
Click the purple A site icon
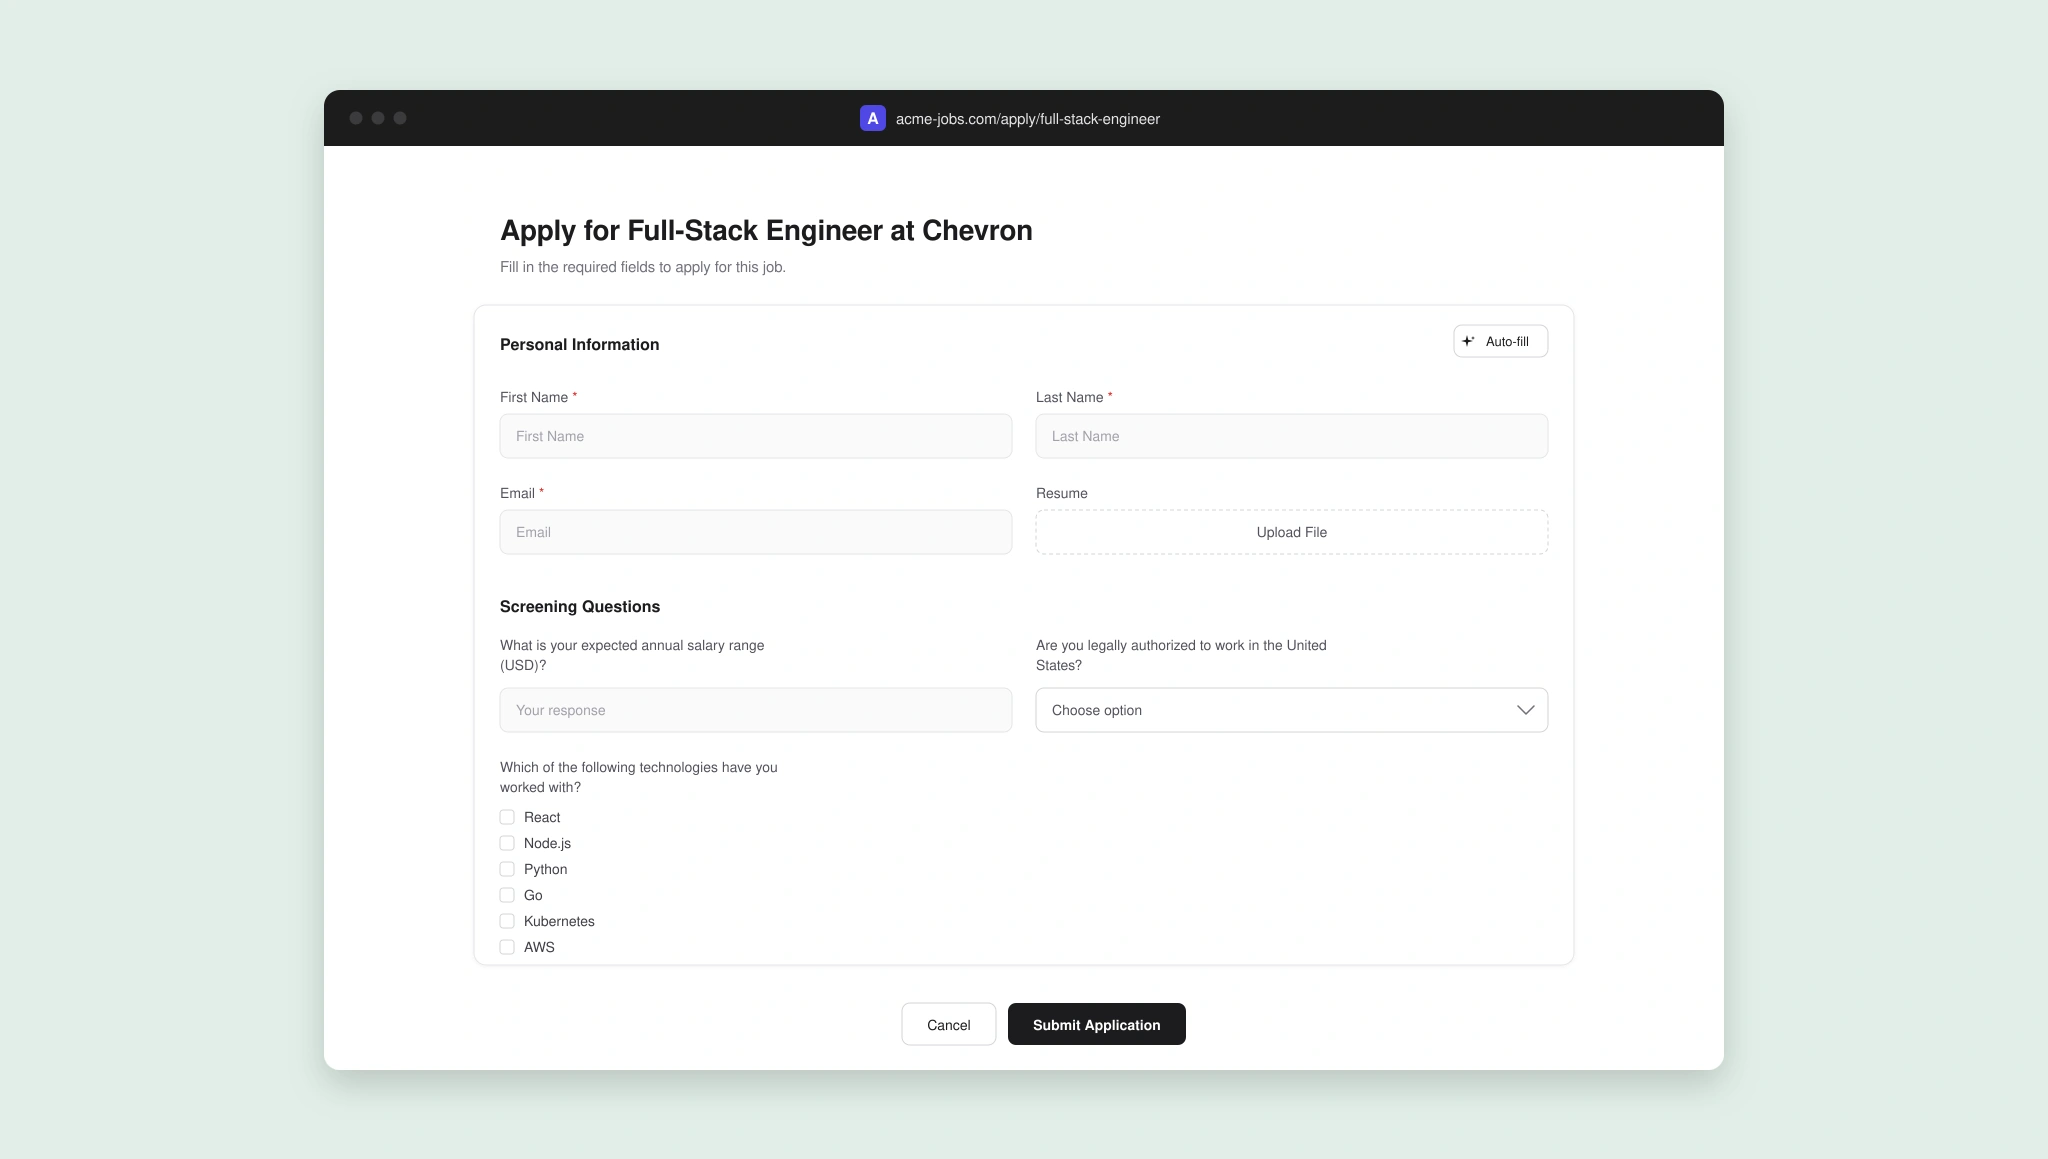pyautogui.click(x=872, y=118)
